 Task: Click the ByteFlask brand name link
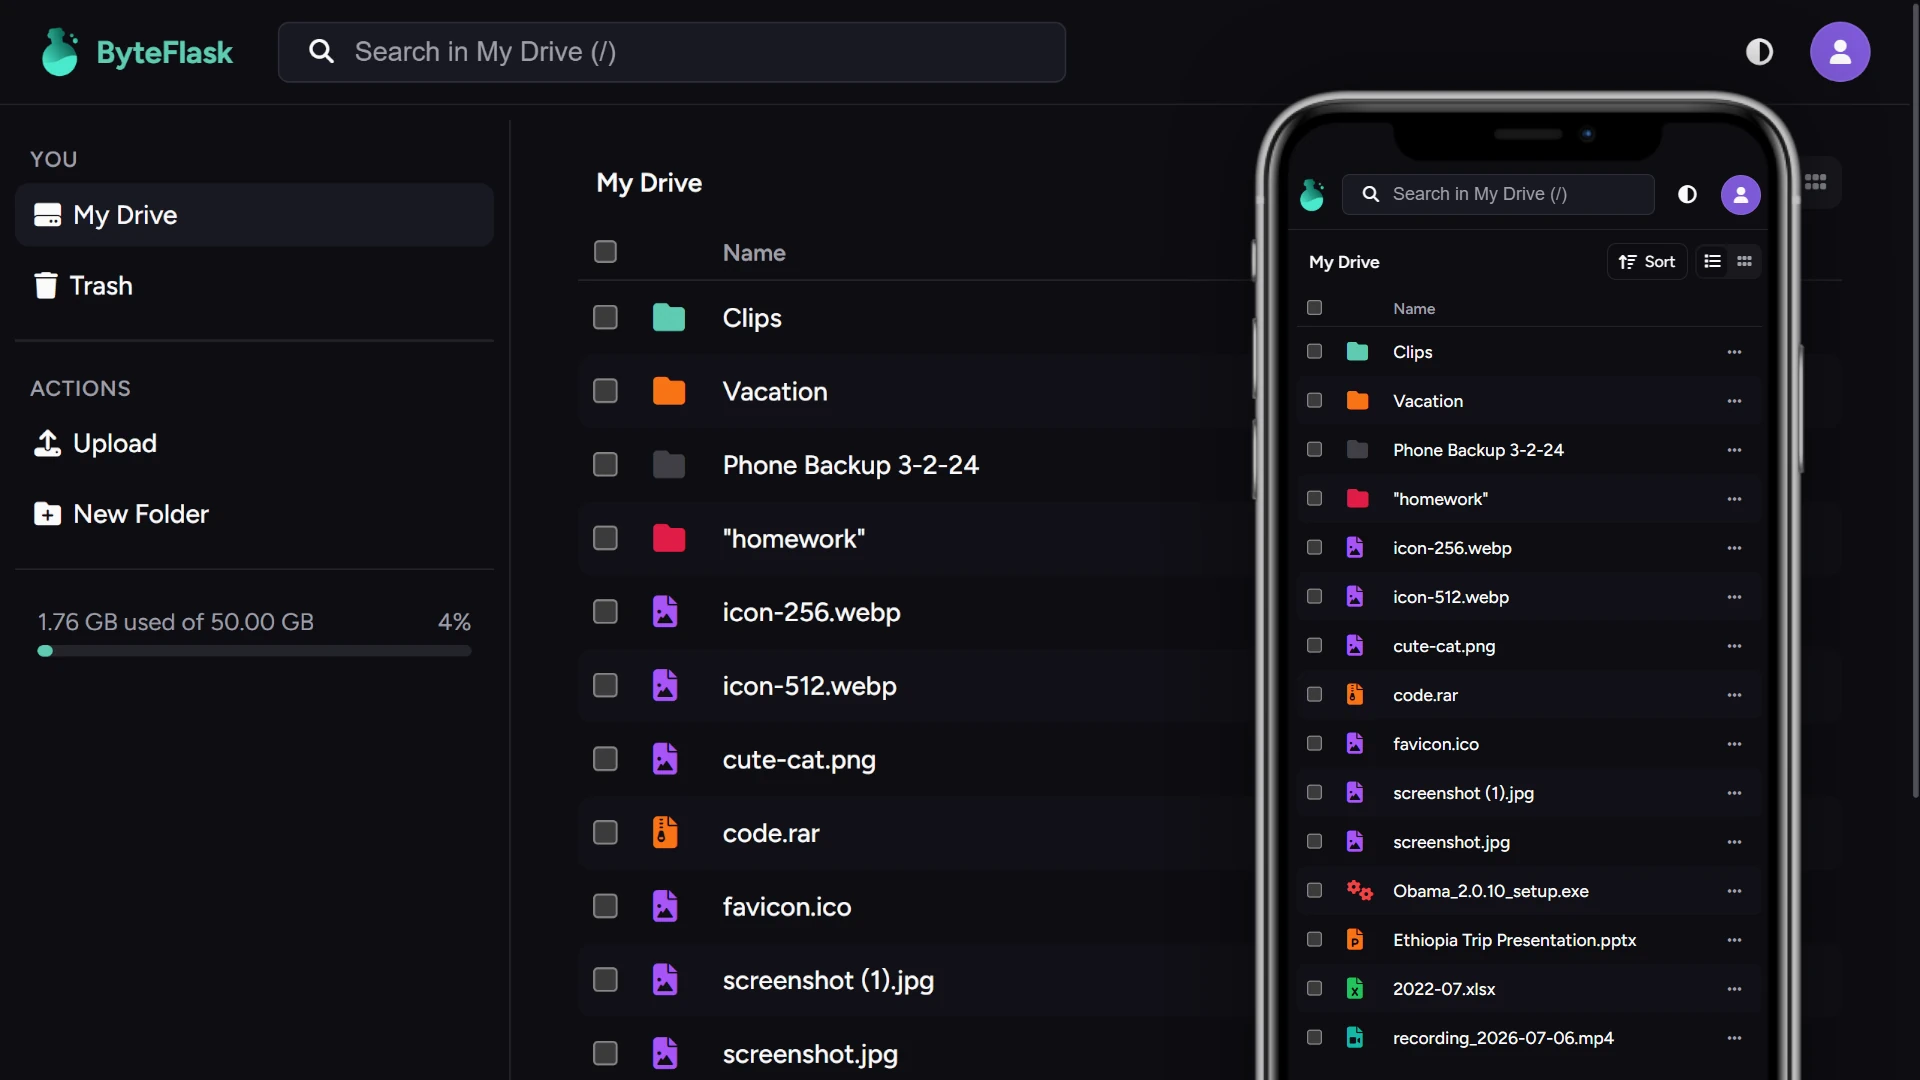pos(165,52)
